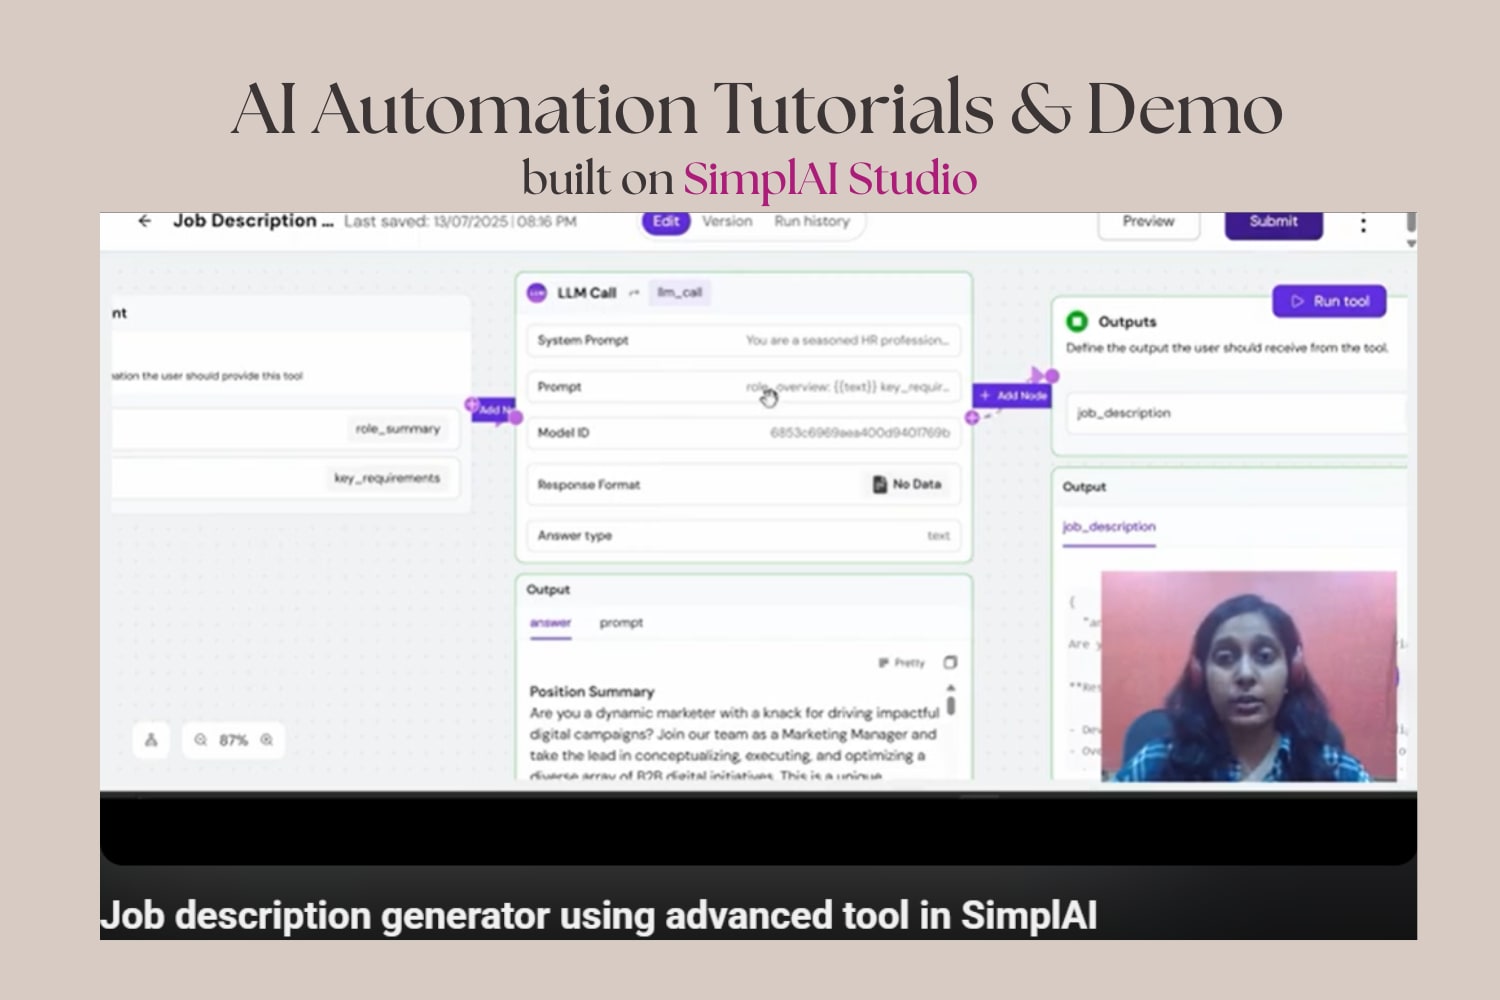Click the Position Summary heading

pyautogui.click(x=592, y=691)
